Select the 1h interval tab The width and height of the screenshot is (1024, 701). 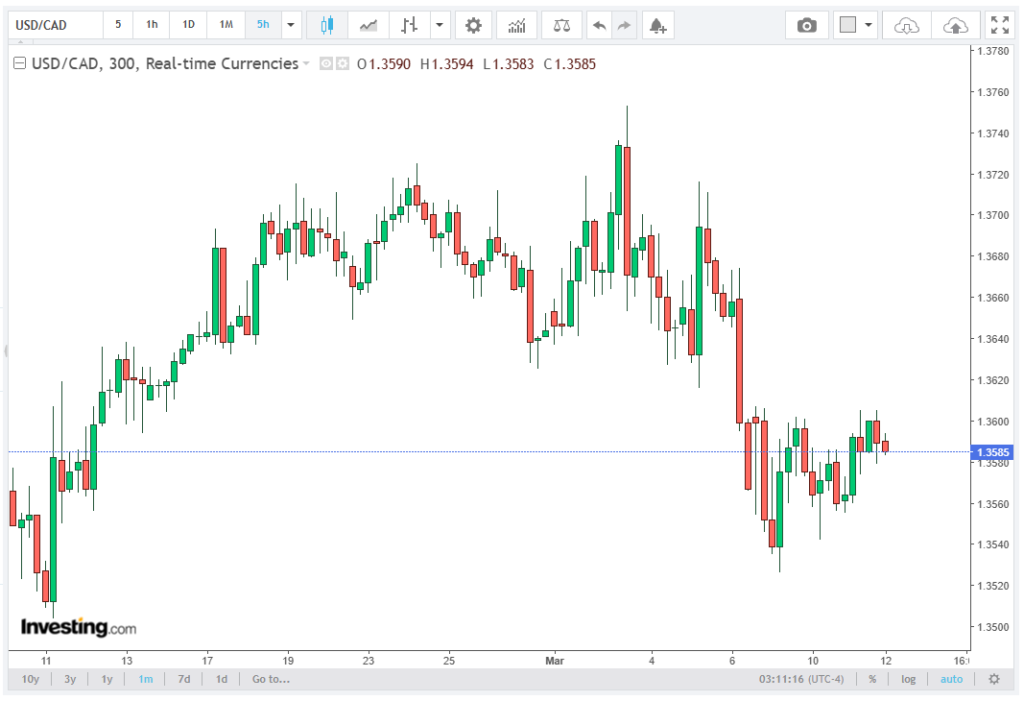pyautogui.click(x=151, y=25)
